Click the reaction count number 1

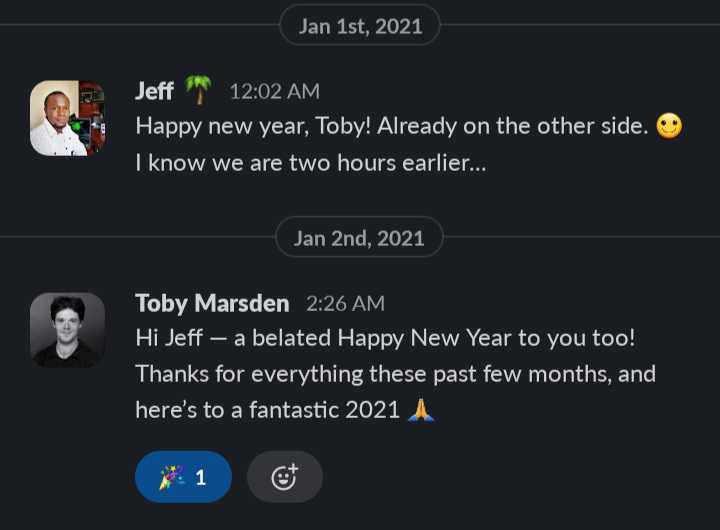pos(201,478)
